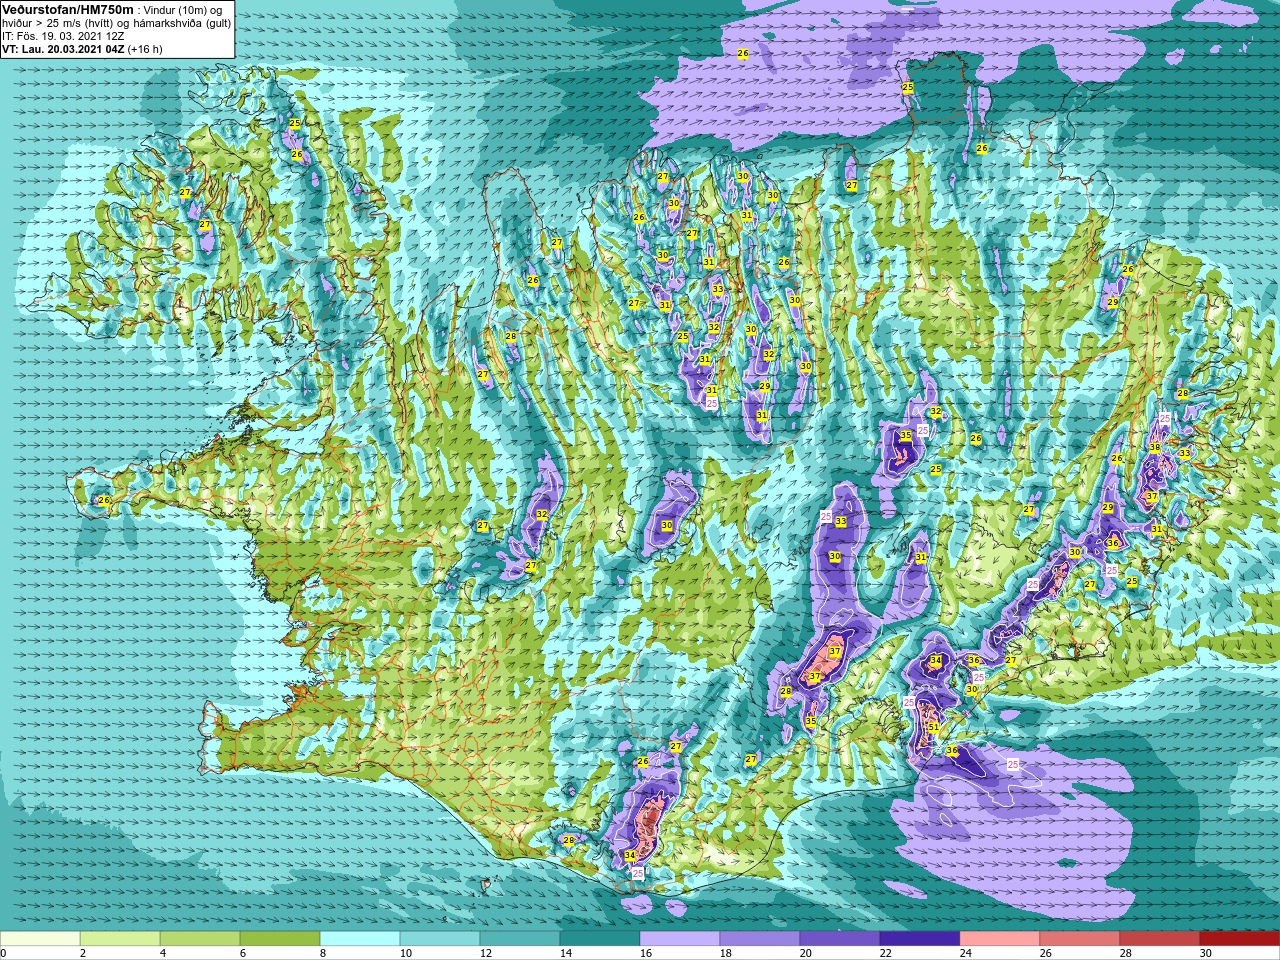
Task: Click the legend tick label '6'
Action: coord(243,953)
